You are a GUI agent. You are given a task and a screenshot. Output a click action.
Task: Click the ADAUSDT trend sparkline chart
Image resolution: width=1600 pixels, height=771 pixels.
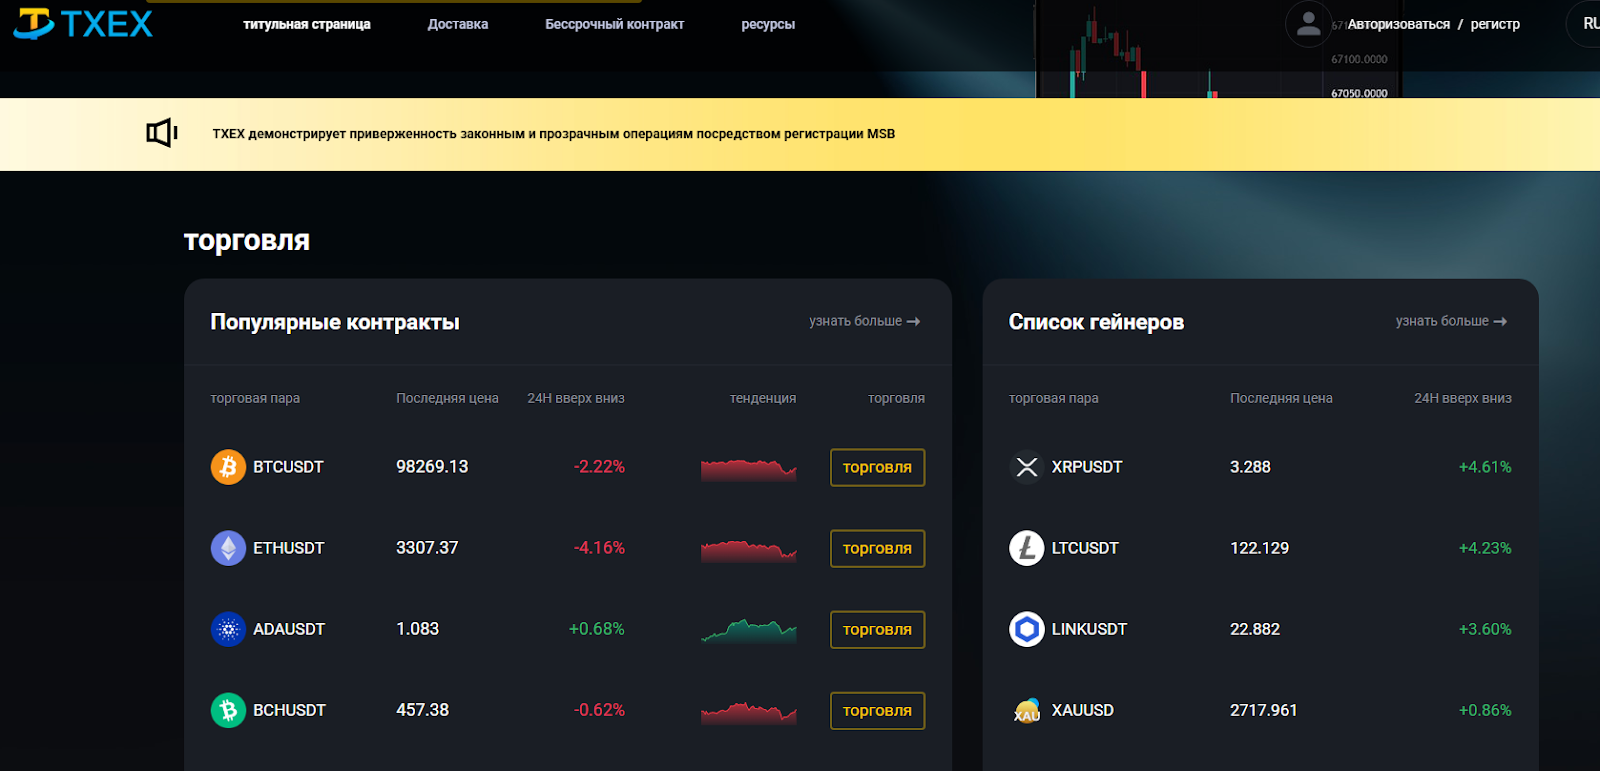749,630
